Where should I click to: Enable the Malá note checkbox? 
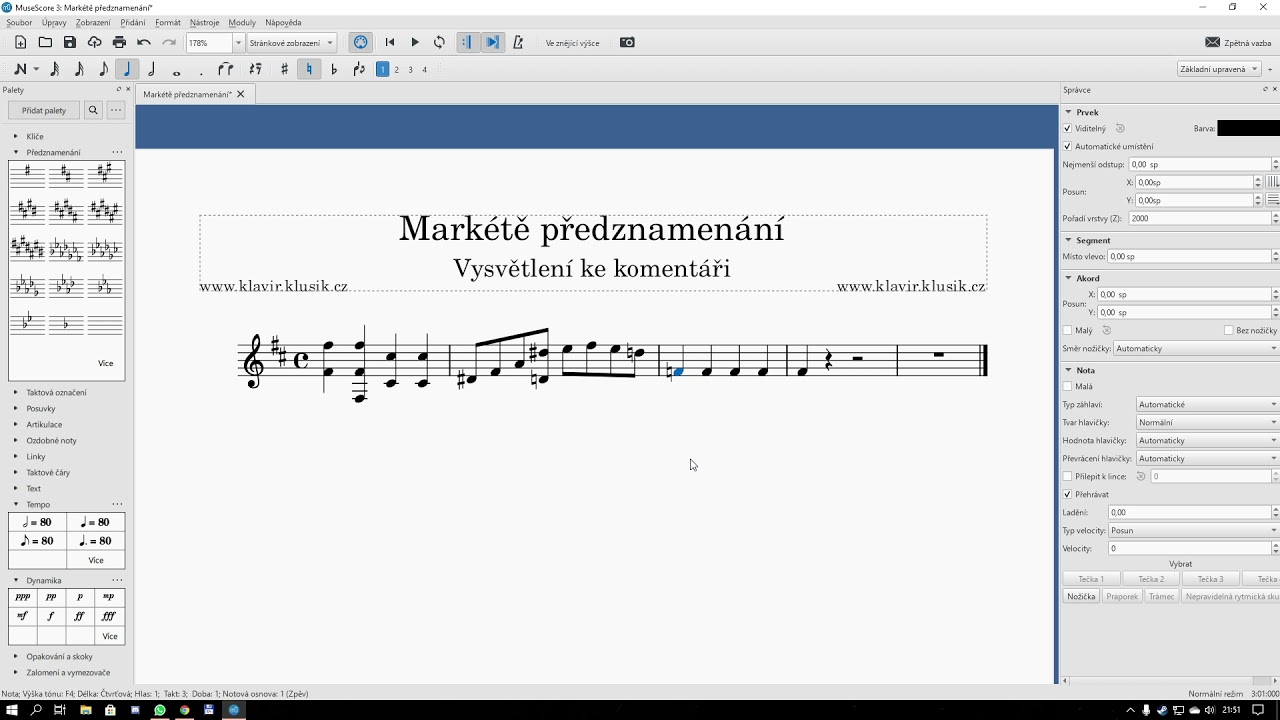click(1068, 386)
